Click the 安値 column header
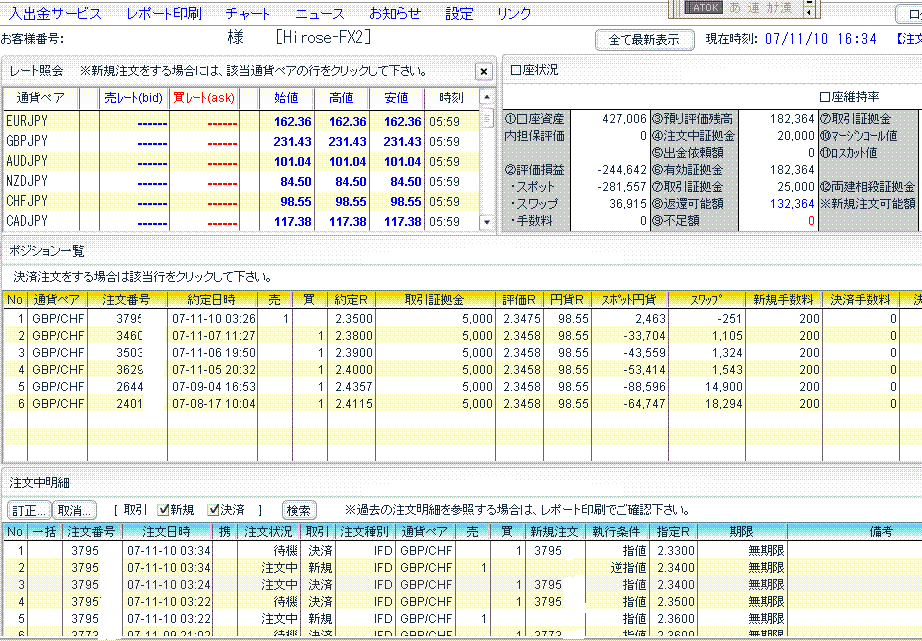 pos(396,98)
